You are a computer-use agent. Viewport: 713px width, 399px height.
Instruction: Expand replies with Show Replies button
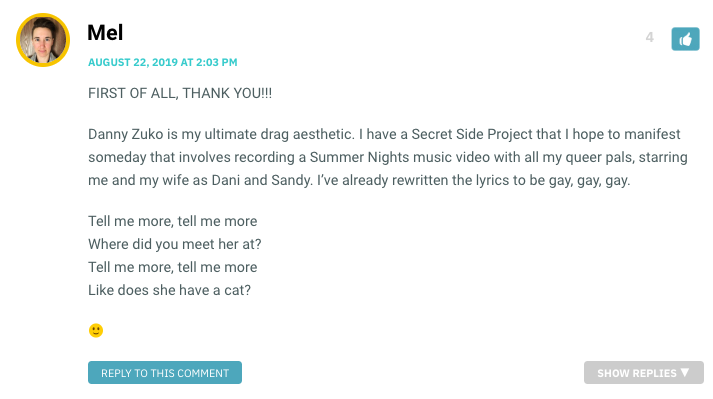[643, 373]
